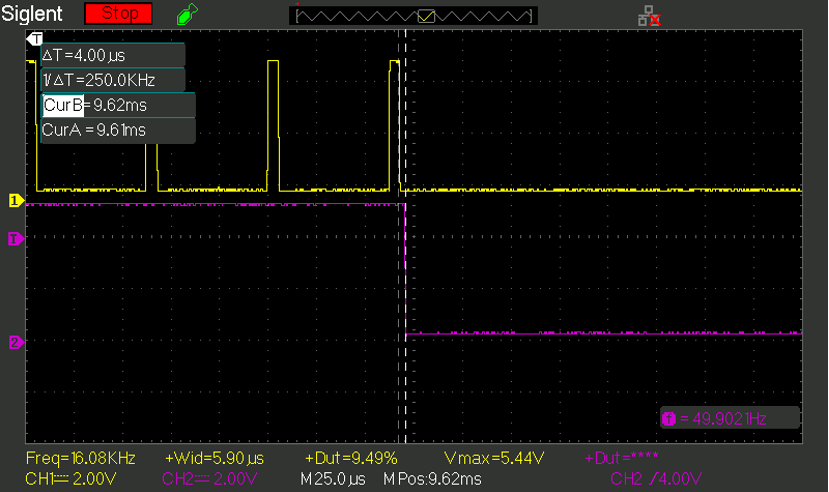Viewport: 829px width, 492px height.
Task: Click the trigger position T marker
Action: click(34, 38)
